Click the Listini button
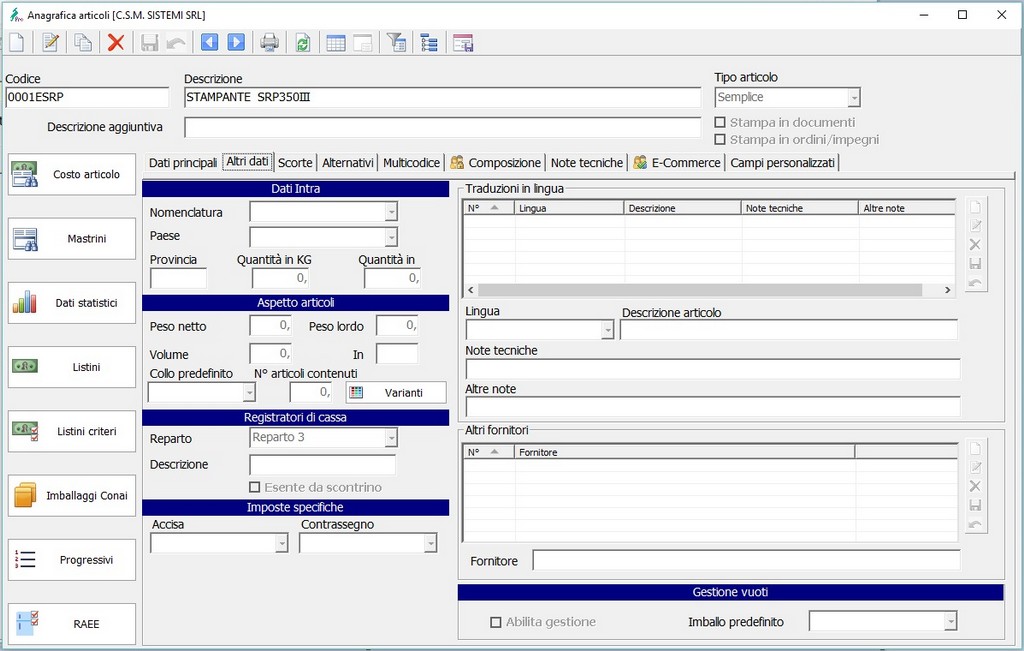This screenshot has height=651, width=1024. 72,367
